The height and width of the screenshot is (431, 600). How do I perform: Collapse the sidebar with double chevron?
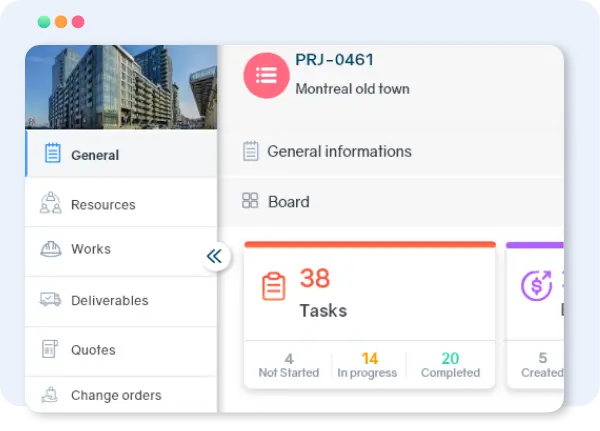pos(214,257)
